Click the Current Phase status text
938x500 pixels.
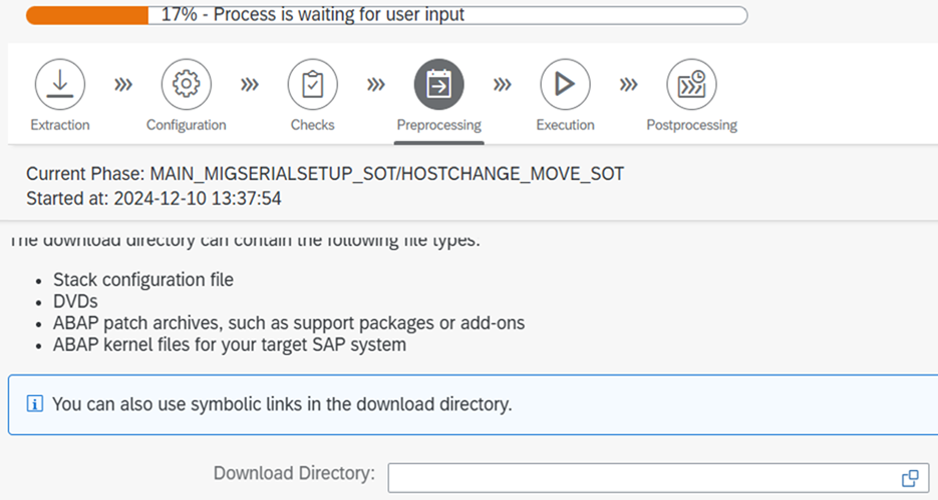[325, 174]
